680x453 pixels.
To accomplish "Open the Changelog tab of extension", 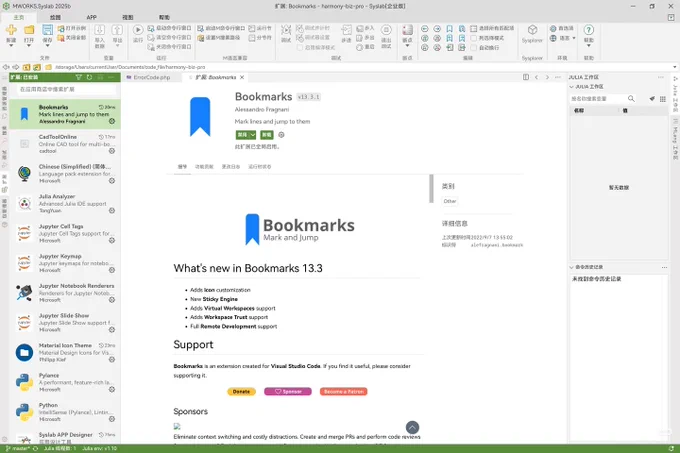I will pos(231,166).
